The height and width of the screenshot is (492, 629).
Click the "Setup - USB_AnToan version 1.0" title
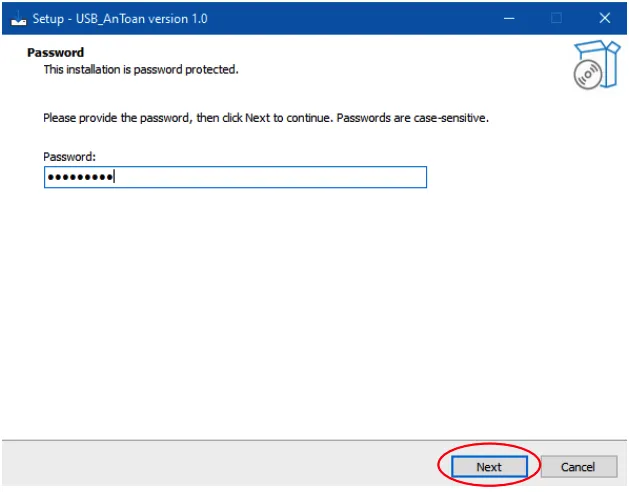click(x=122, y=18)
